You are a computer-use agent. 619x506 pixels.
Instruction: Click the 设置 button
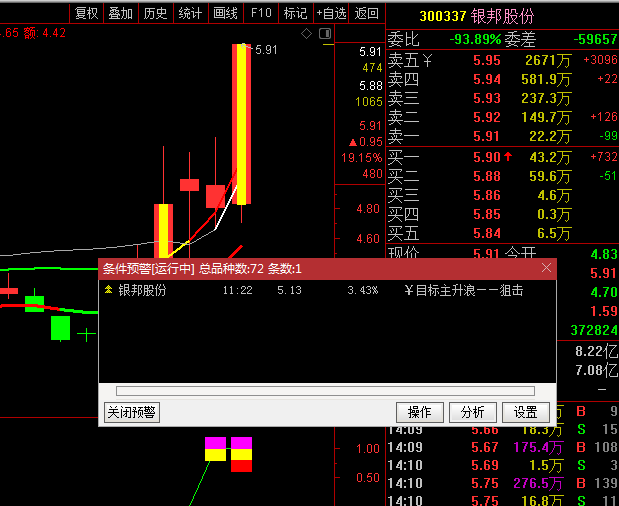coord(525,412)
